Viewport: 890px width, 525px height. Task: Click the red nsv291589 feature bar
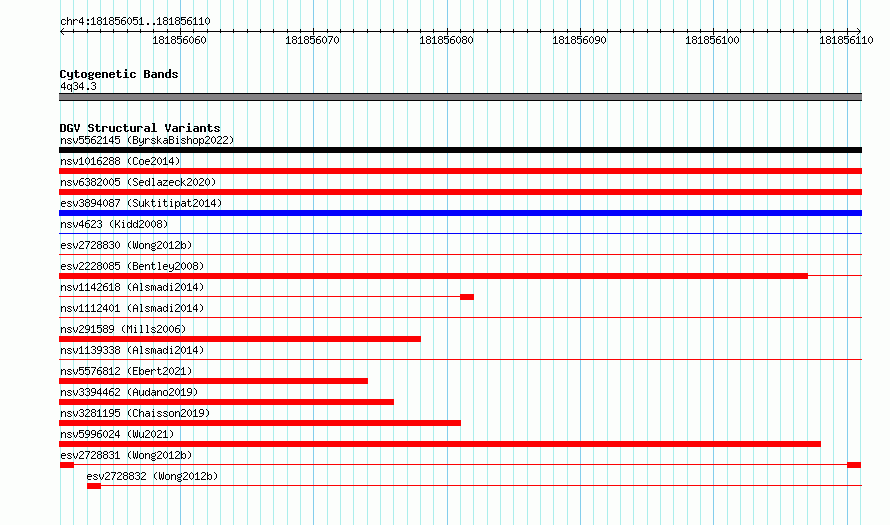coord(240,339)
